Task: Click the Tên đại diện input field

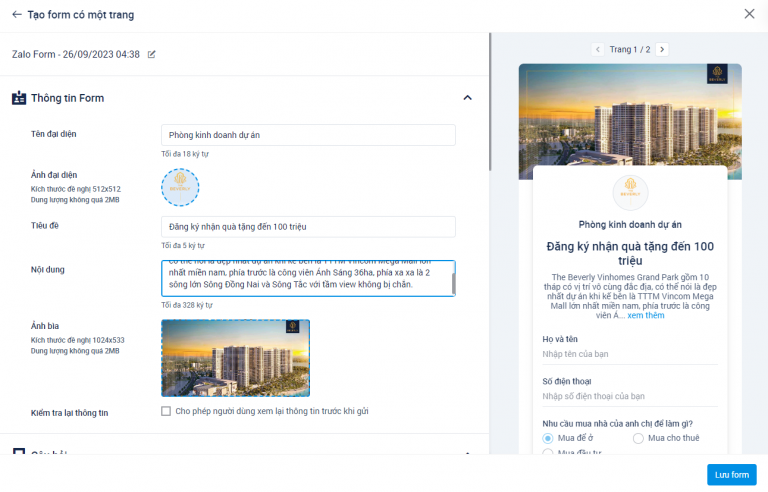Action: click(308, 135)
